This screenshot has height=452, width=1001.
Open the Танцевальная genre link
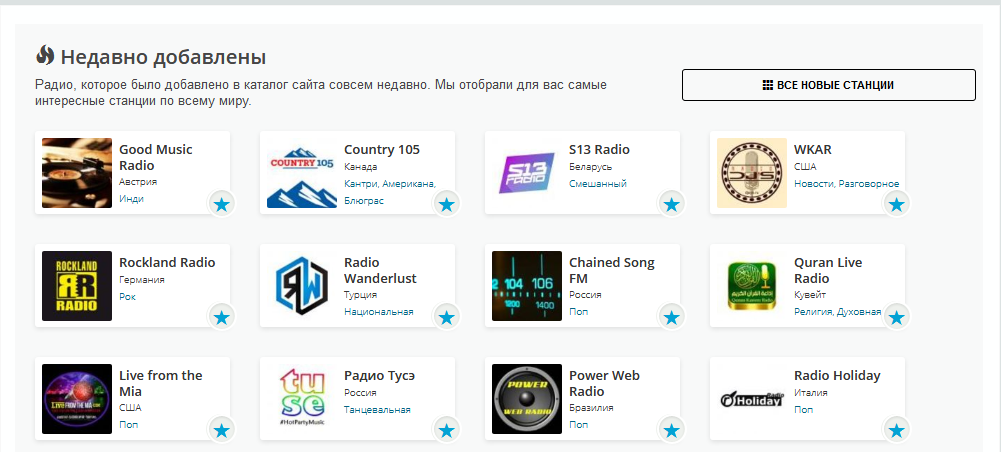tap(377, 410)
